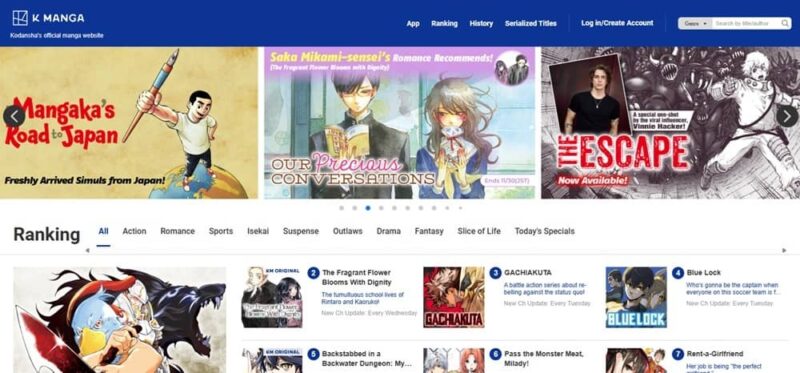The image size is (800, 373).
Task: Select the sixth carousel dot
Action: point(408,208)
